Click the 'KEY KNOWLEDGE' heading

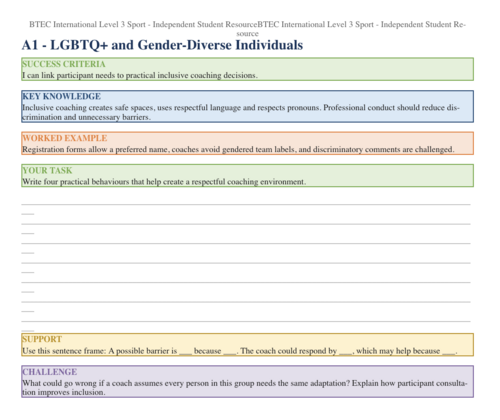tap(61, 96)
